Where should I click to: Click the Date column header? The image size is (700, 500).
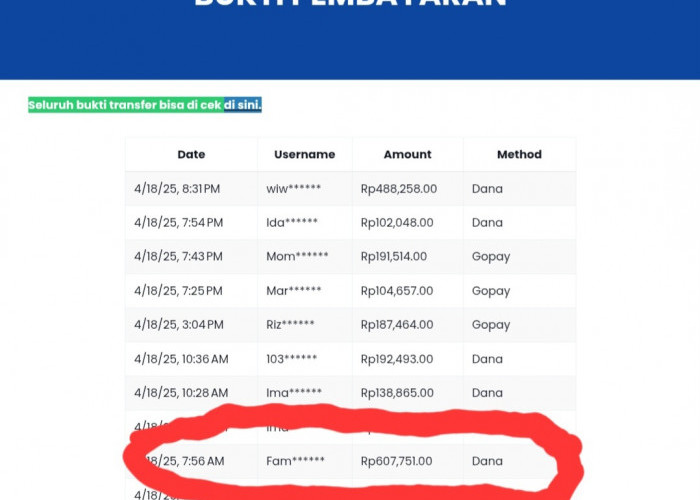click(191, 154)
